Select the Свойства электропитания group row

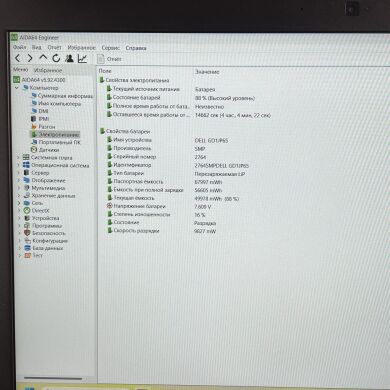click(x=134, y=80)
